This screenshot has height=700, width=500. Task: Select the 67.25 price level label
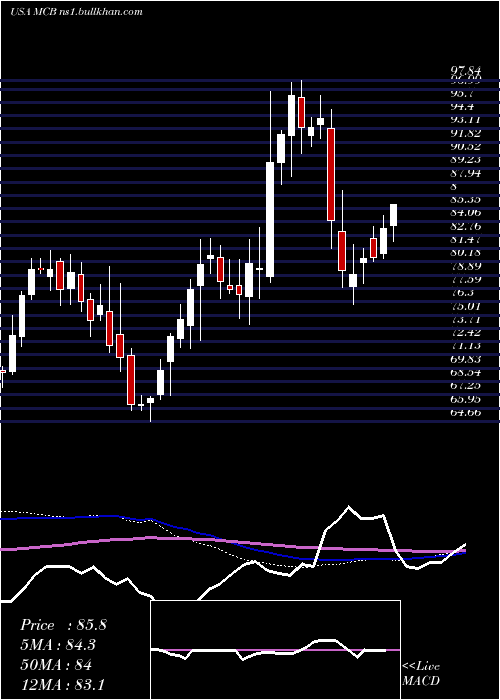[467, 385]
